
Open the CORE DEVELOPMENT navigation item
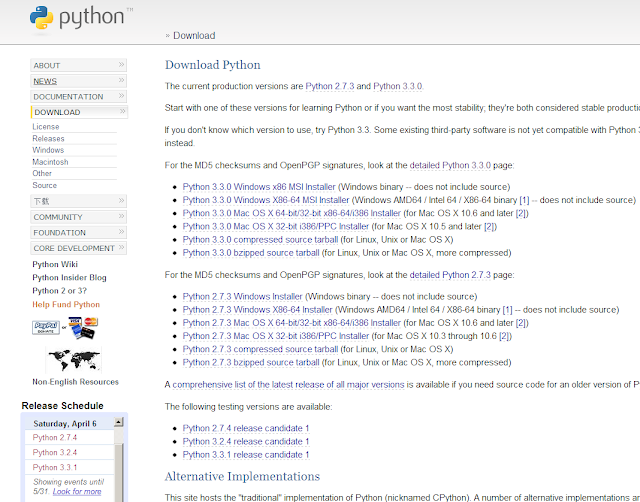78,248
